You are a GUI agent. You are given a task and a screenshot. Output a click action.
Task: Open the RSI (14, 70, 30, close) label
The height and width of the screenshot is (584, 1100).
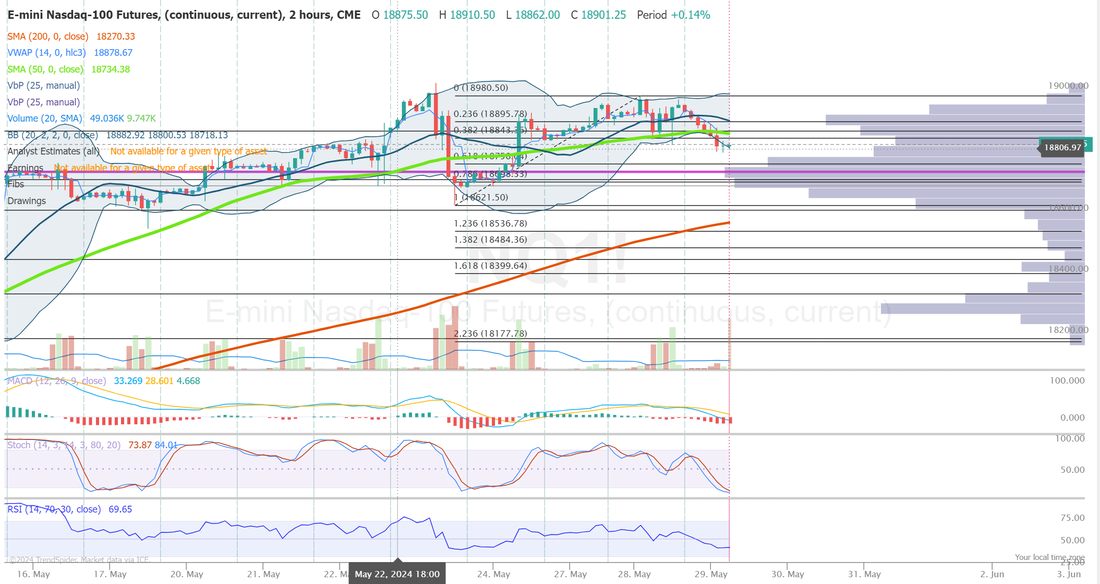click(x=54, y=510)
